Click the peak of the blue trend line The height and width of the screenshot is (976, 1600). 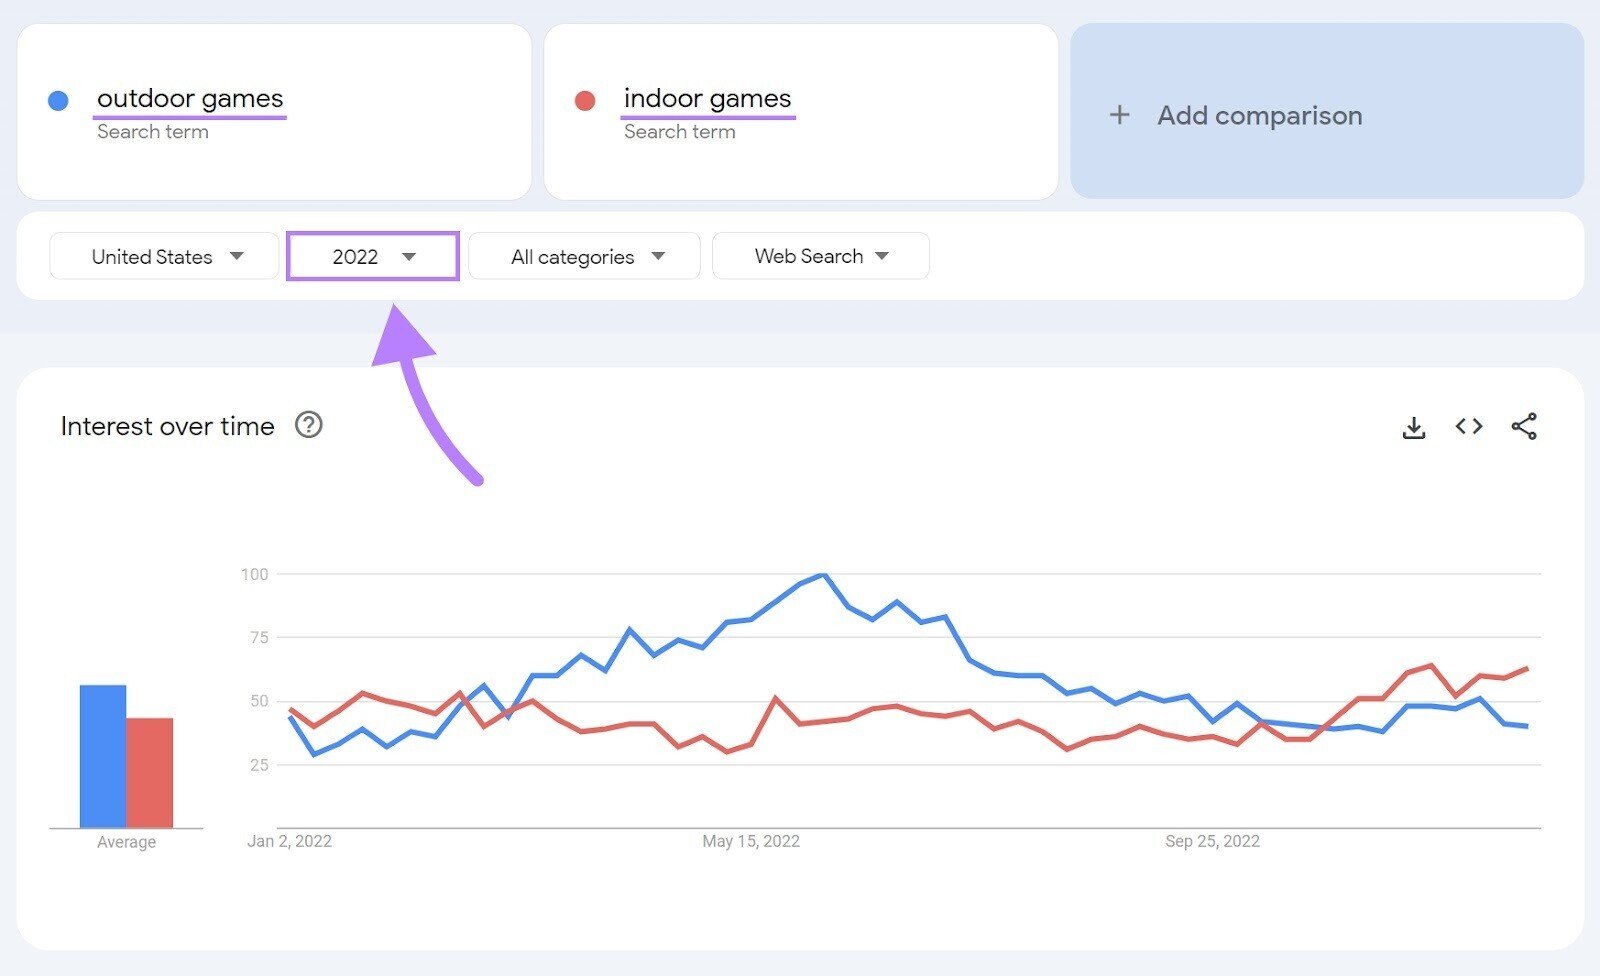point(822,575)
